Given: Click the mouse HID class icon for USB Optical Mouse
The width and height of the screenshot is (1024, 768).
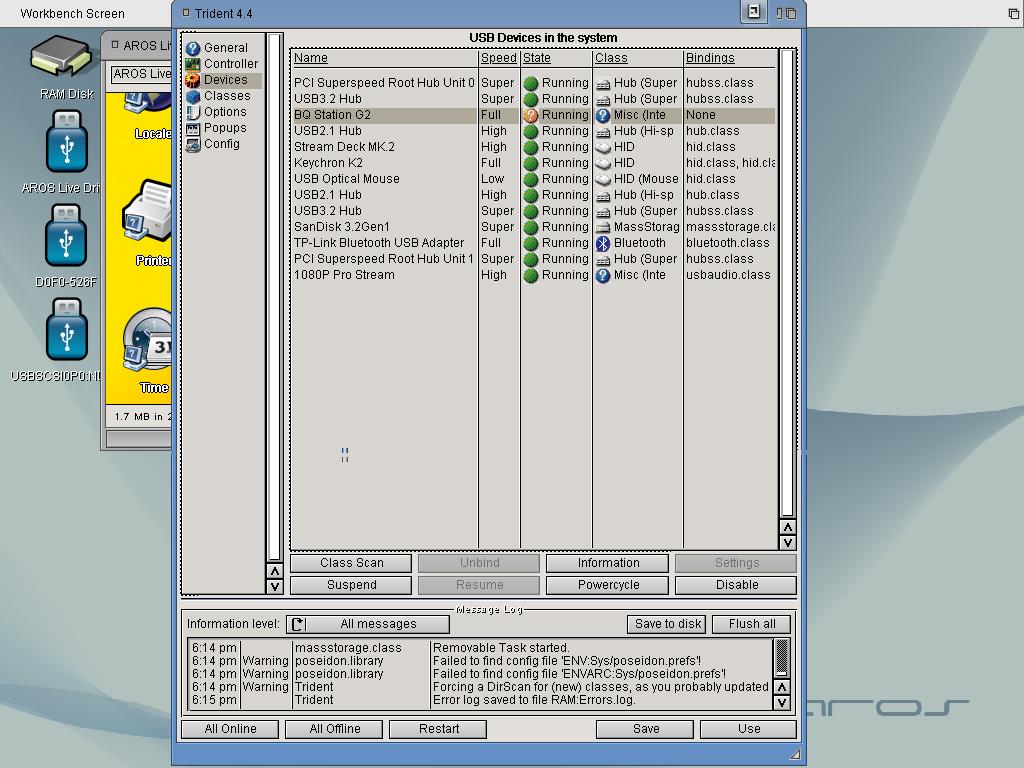Looking at the screenshot, I should 603,179.
